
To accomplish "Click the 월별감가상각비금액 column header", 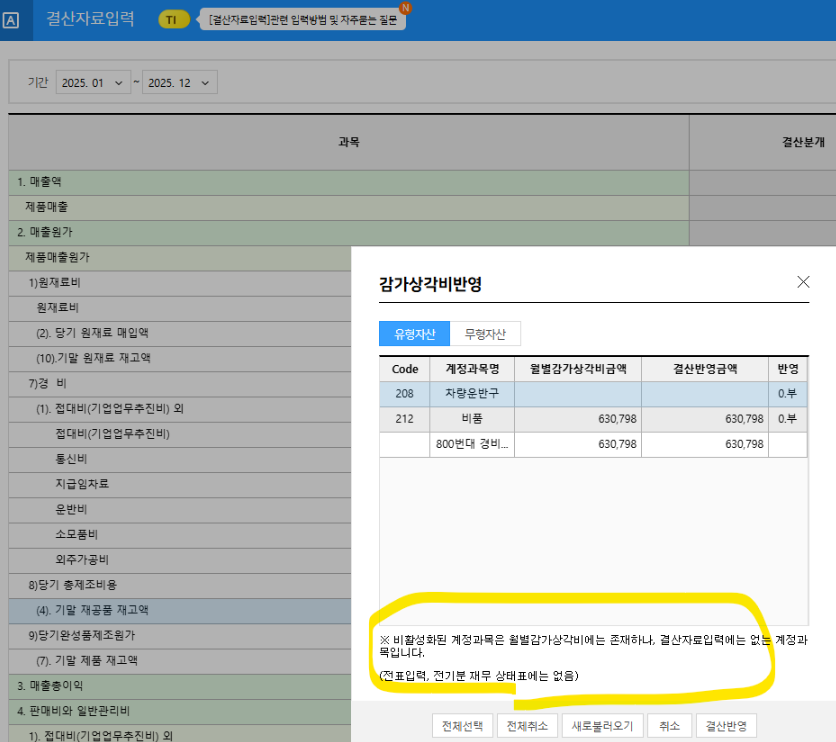I will 577,368.
